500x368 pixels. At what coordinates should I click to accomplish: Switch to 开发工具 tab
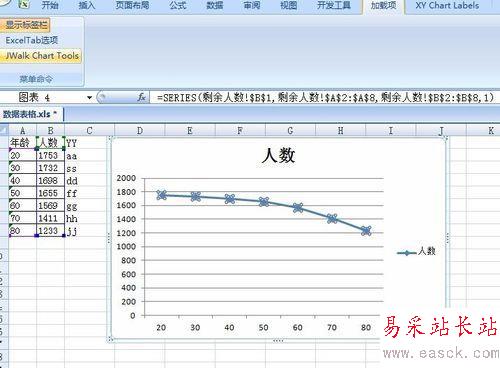pos(334,5)
